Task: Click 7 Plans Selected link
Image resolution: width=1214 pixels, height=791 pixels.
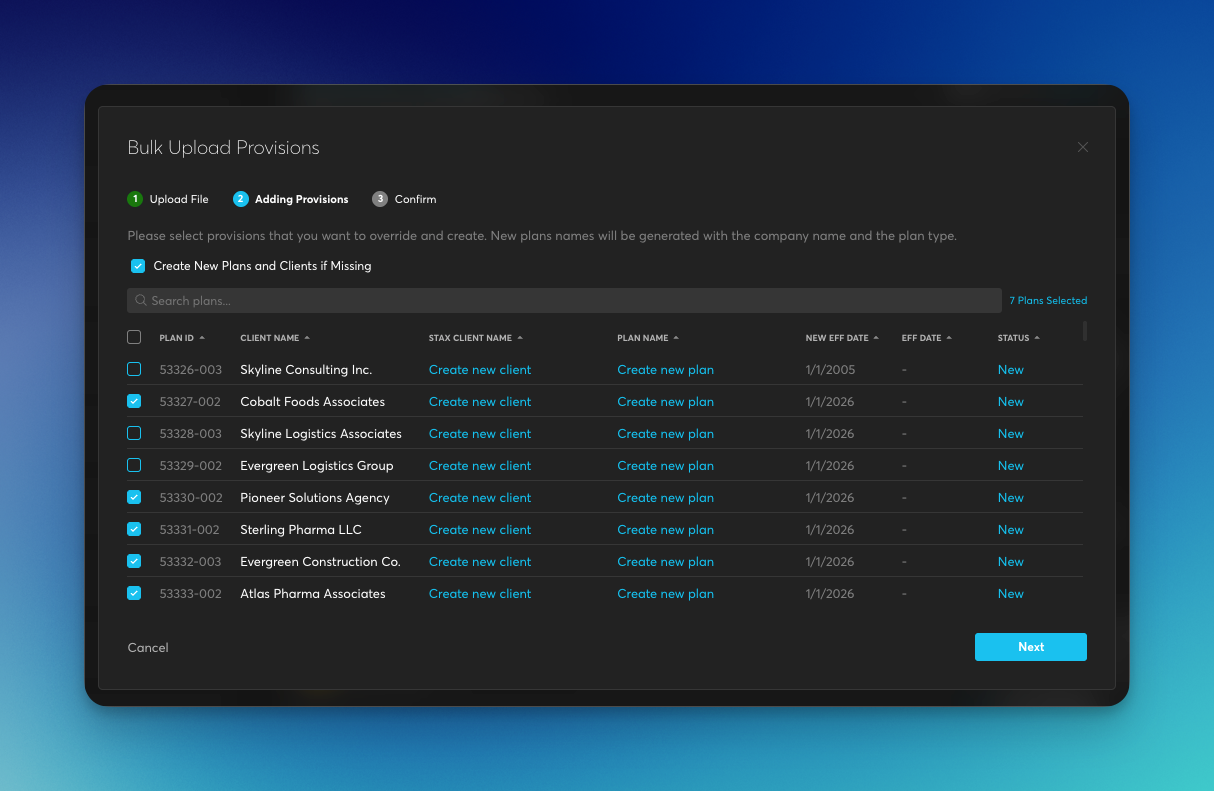Action: point(1048,300)
